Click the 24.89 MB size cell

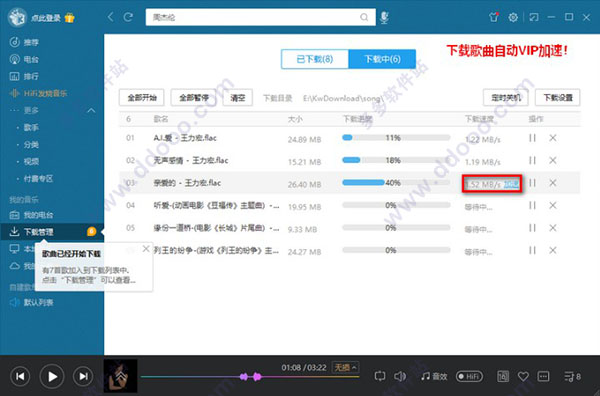(304, 140)
